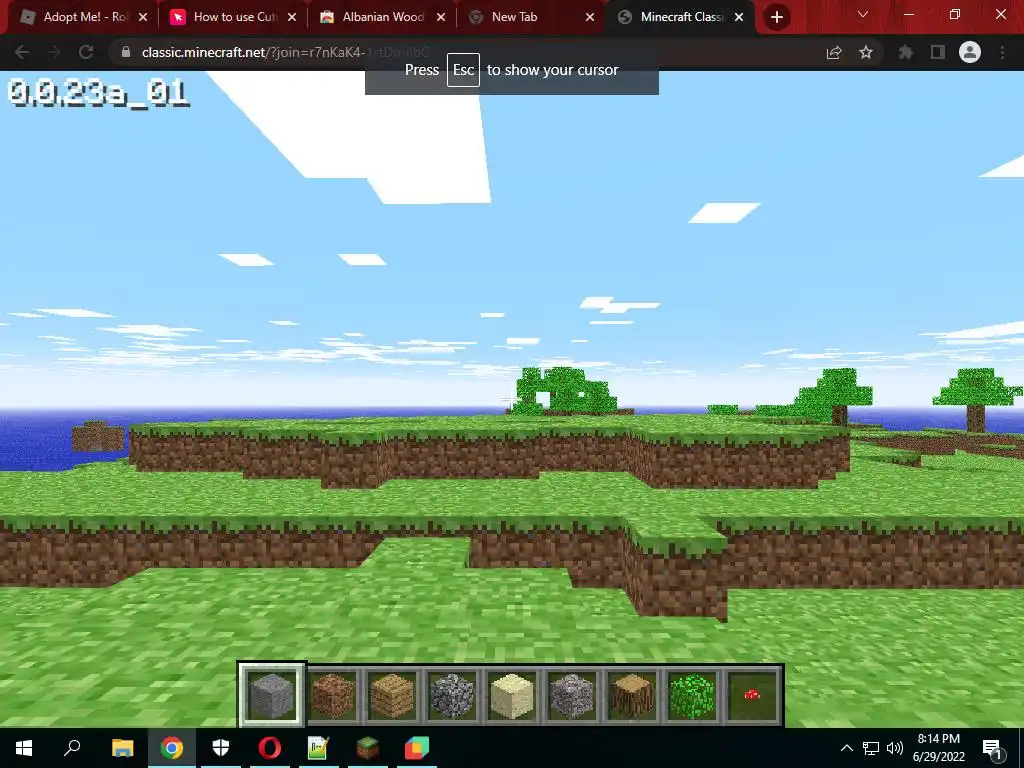The width and height of the screenshot is (1024, 768).
Task: Open File Explorer from taskbar
Action: pyautogui.click(x=122, y=748)
